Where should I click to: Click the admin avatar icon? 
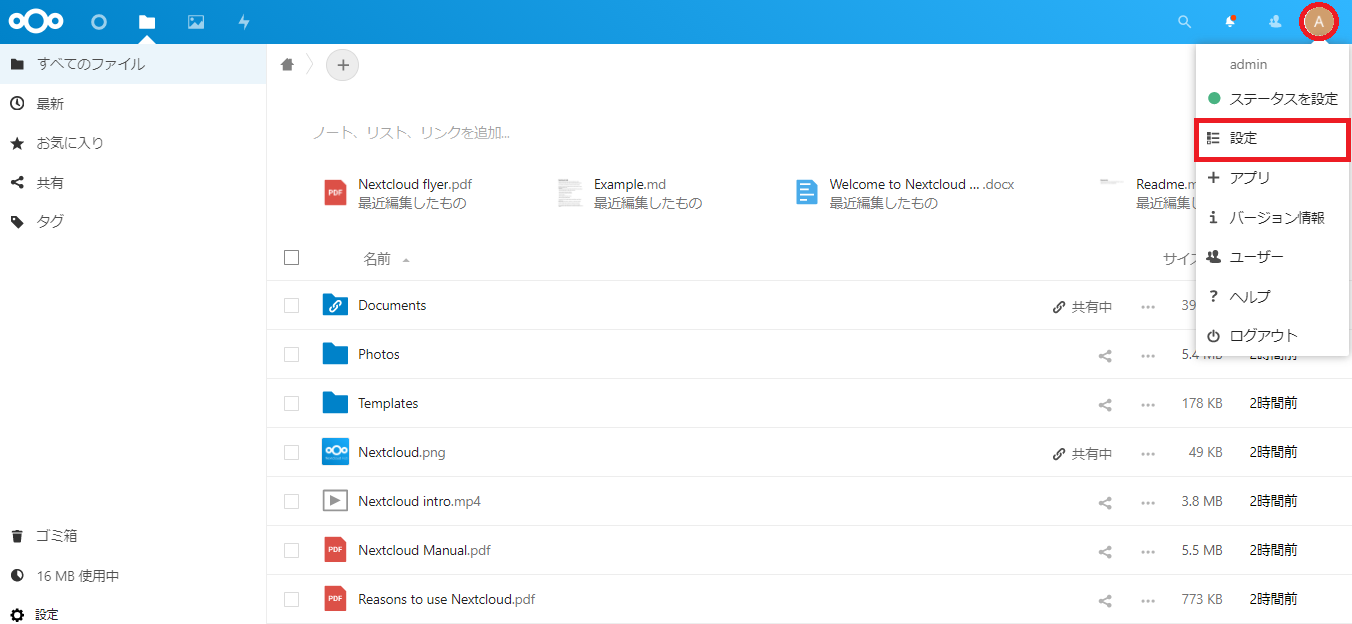tap(1319, 21)
